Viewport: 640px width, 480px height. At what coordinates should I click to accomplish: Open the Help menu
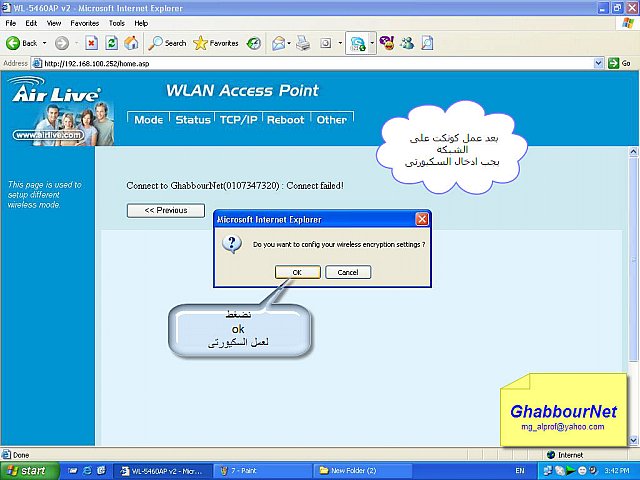141,23
